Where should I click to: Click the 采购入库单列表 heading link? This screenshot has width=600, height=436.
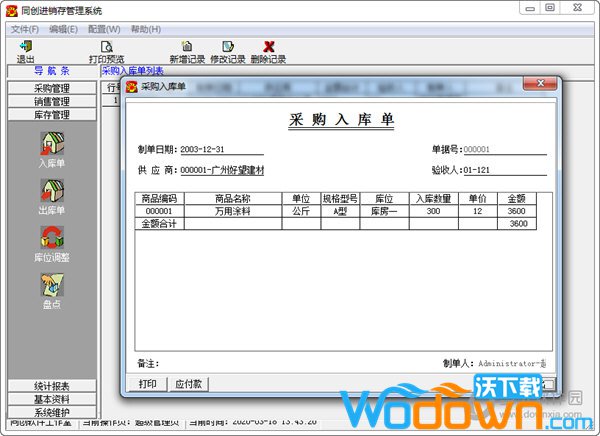click(x=133, y=71)
